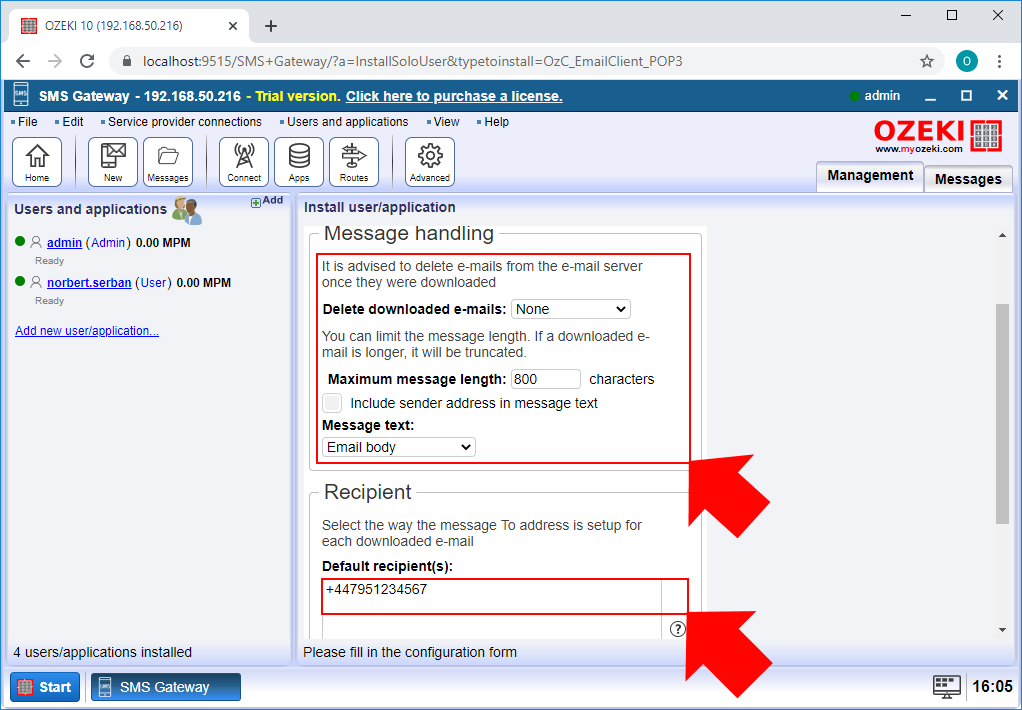Enable Include sender address in message text
This screenshot has height=710, width=1022.
coord(332,403)
